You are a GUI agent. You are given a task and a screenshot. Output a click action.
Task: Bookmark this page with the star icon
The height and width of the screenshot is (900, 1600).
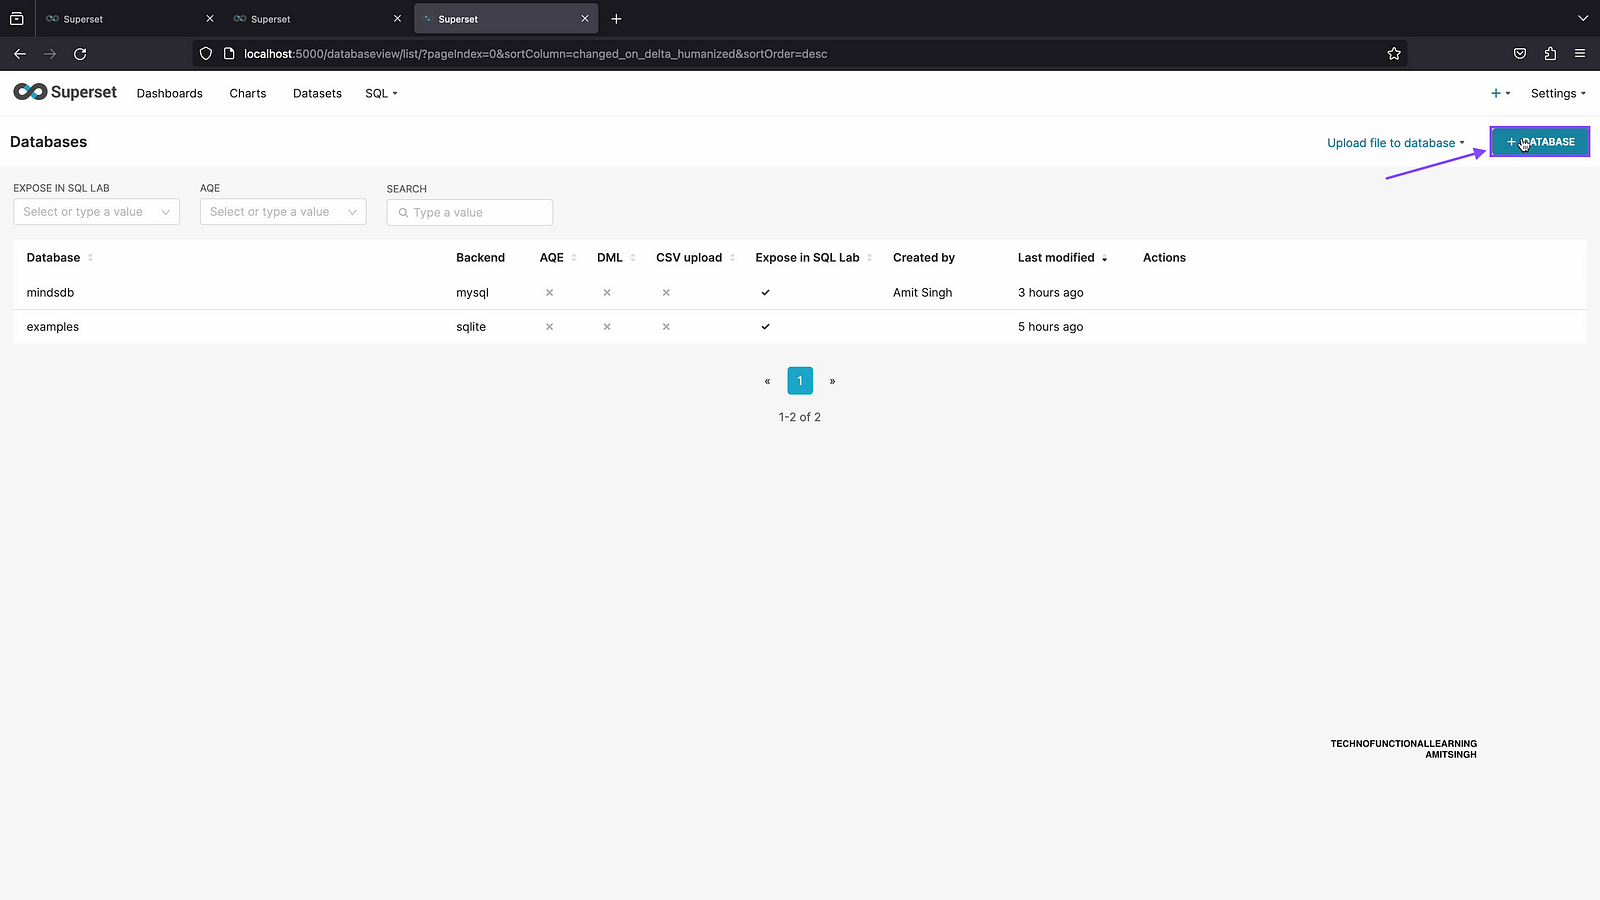coord(1394,54)
